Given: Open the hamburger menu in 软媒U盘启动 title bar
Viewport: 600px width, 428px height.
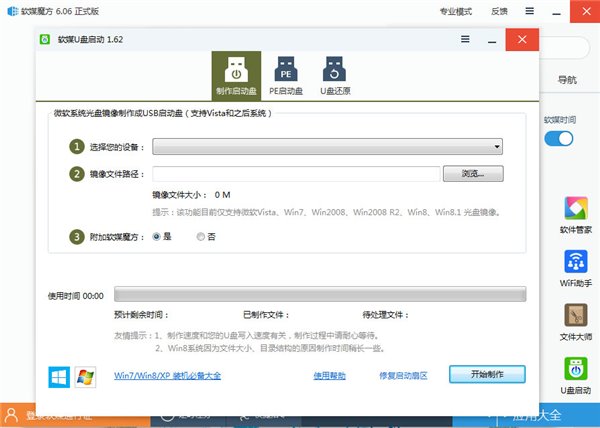Looking at the screenshot, I should coord(465,39).
